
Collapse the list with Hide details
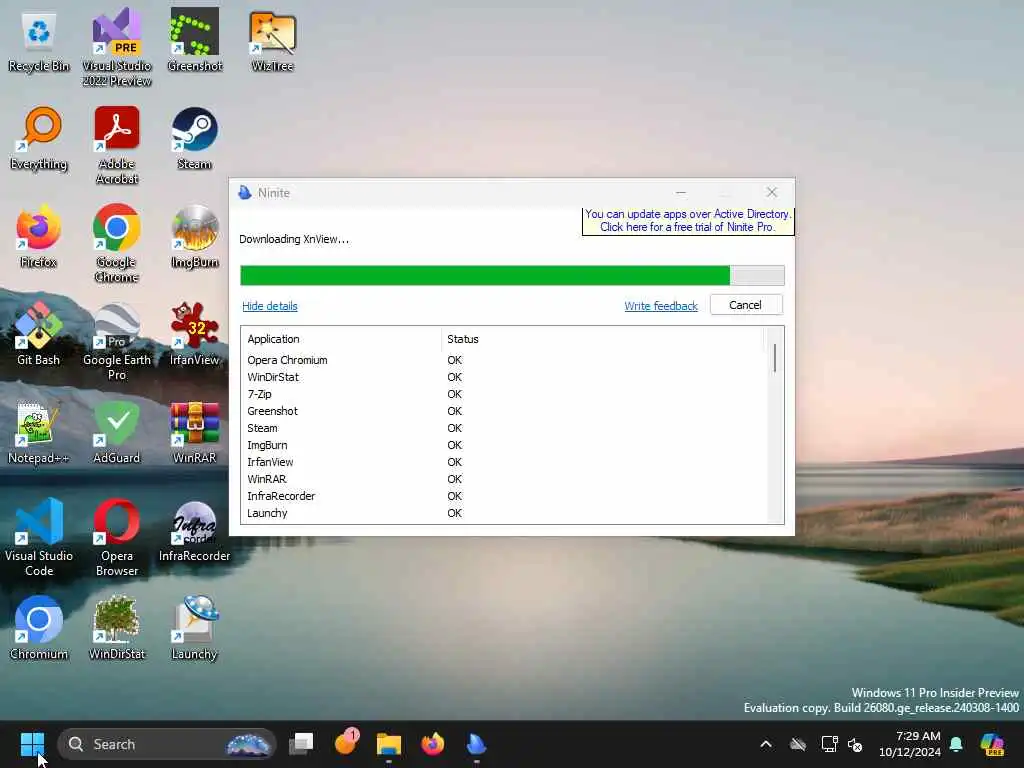click(270, 306)
